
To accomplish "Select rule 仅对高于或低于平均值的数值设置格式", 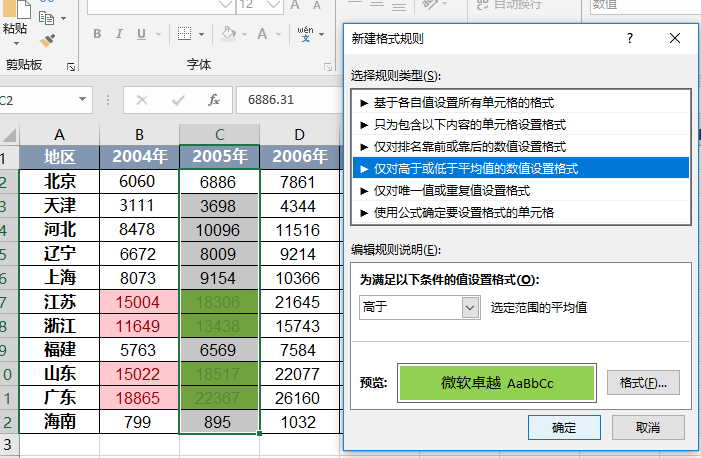I will (x=521, y=169).
